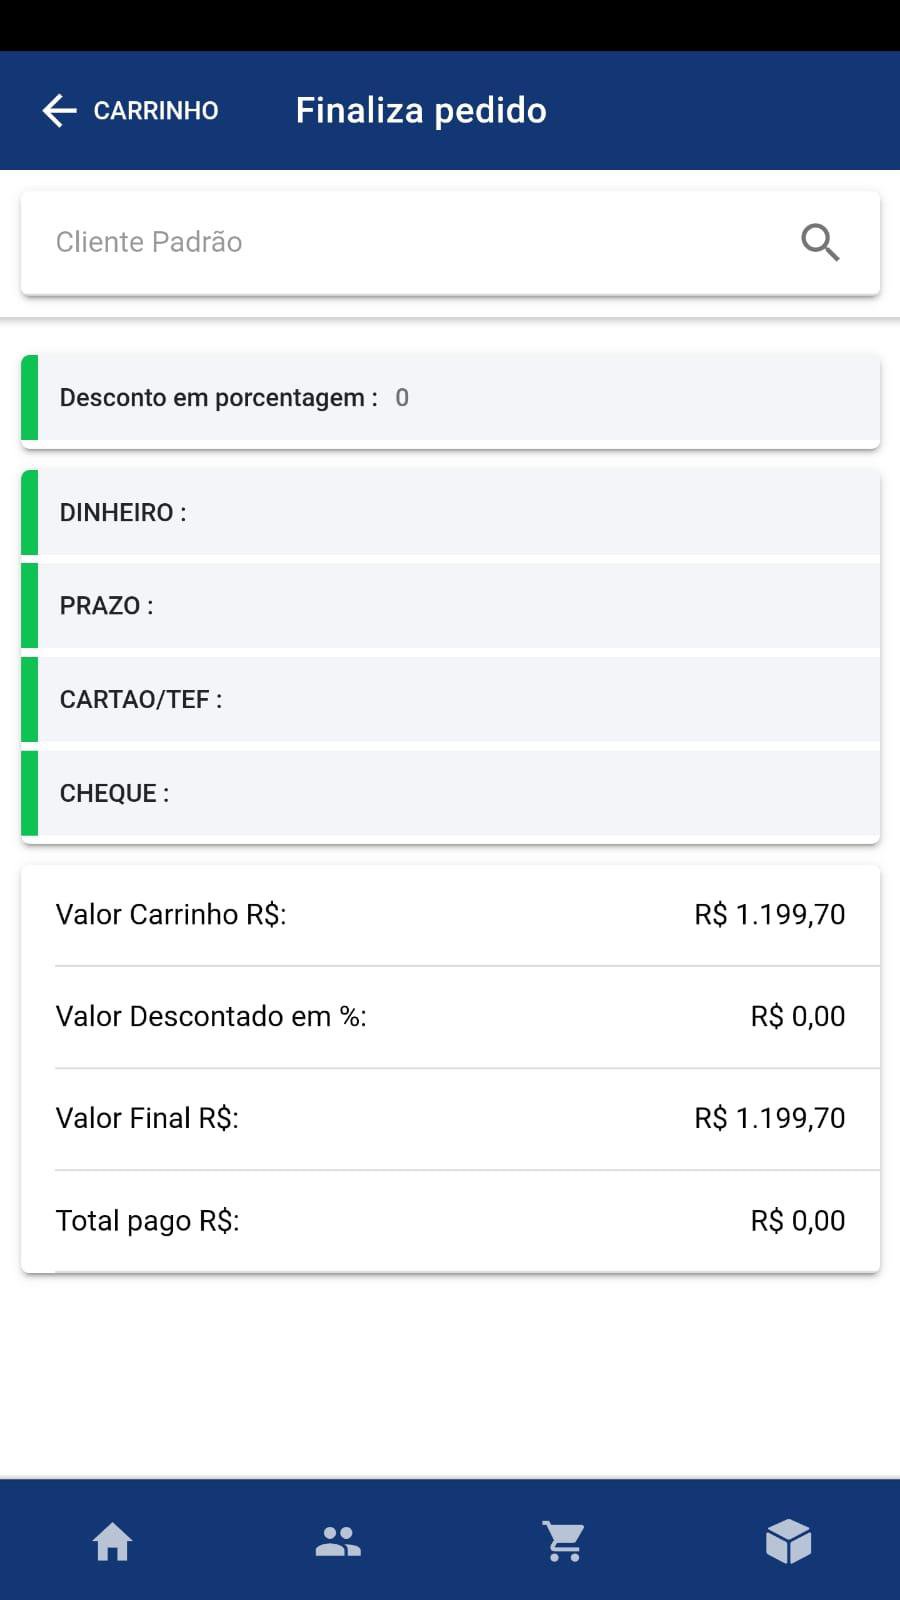
Task: Open the home tab icon
Action: [x=112, y=1541]
